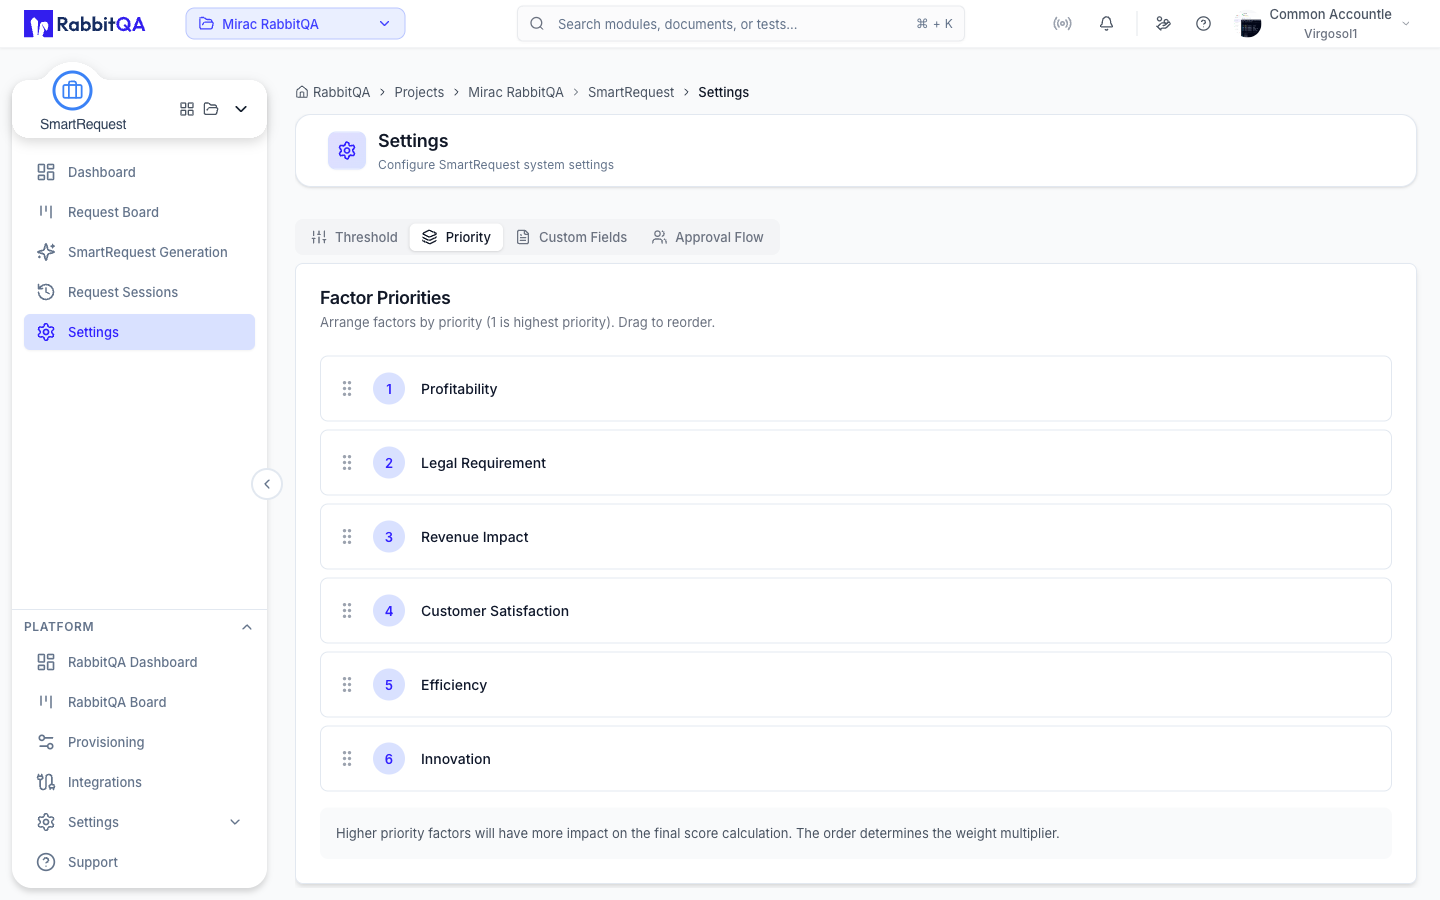Open the Mirac RabbitQA project dropdown
Image resolution: width=1440 pixels, height=900 pixels.
(x=295, y=24)
